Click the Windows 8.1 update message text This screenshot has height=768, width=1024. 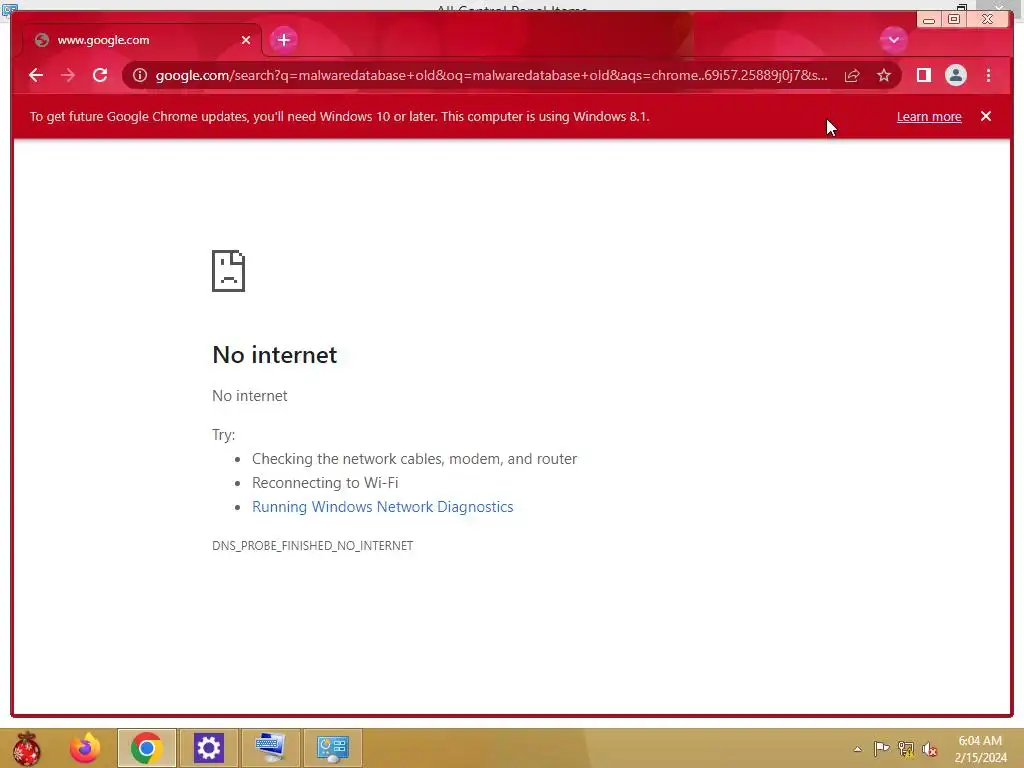[x=340, y=116]
